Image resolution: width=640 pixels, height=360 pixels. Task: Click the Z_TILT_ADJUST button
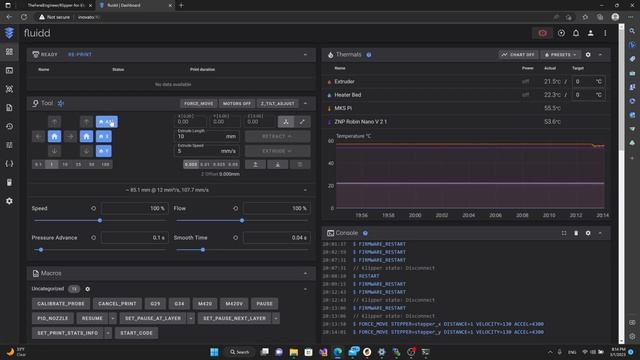pyautogui.click(x=278, y=103)
